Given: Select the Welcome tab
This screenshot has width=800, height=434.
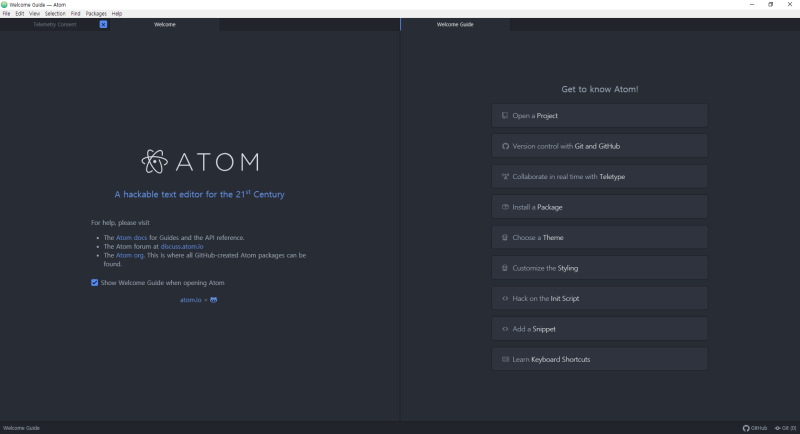Looking at the screenshot, I should pyautogui.click(x=165, y=24).
